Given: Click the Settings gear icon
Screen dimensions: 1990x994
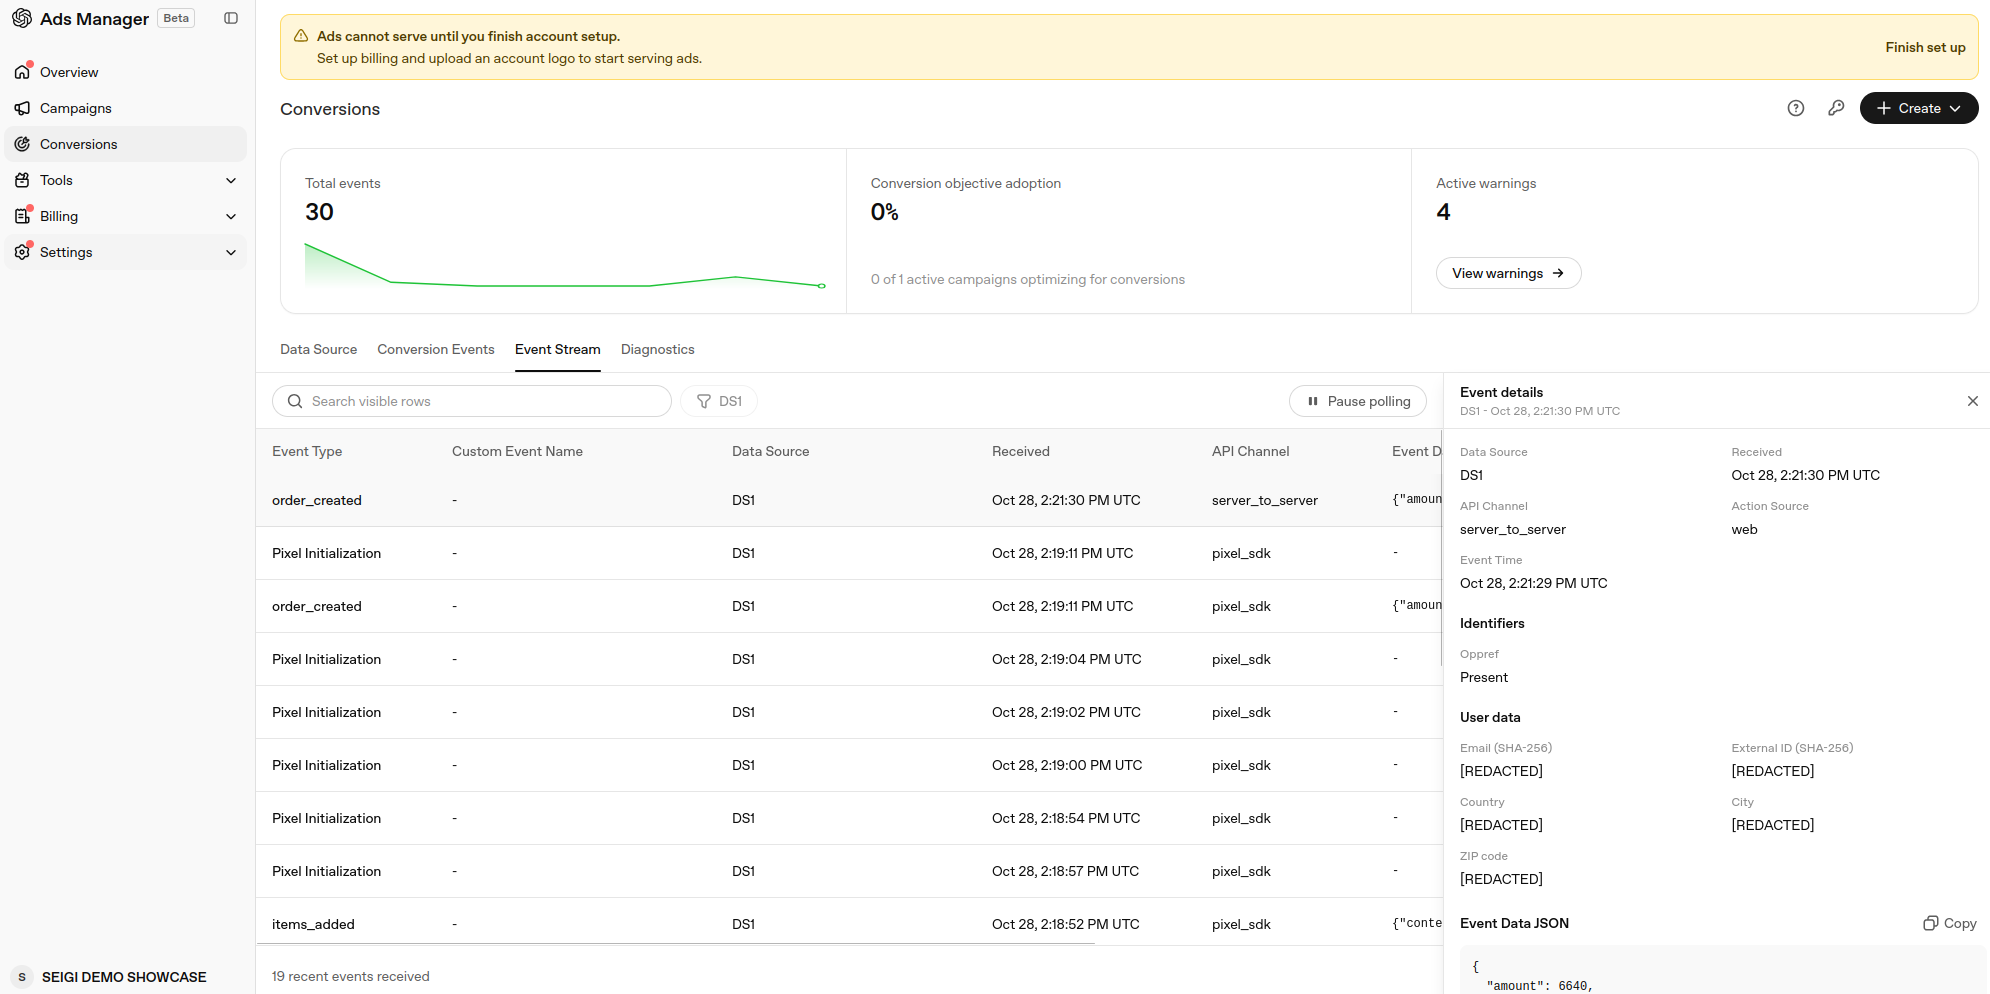Looking at the screenshot, I should 22,252.
